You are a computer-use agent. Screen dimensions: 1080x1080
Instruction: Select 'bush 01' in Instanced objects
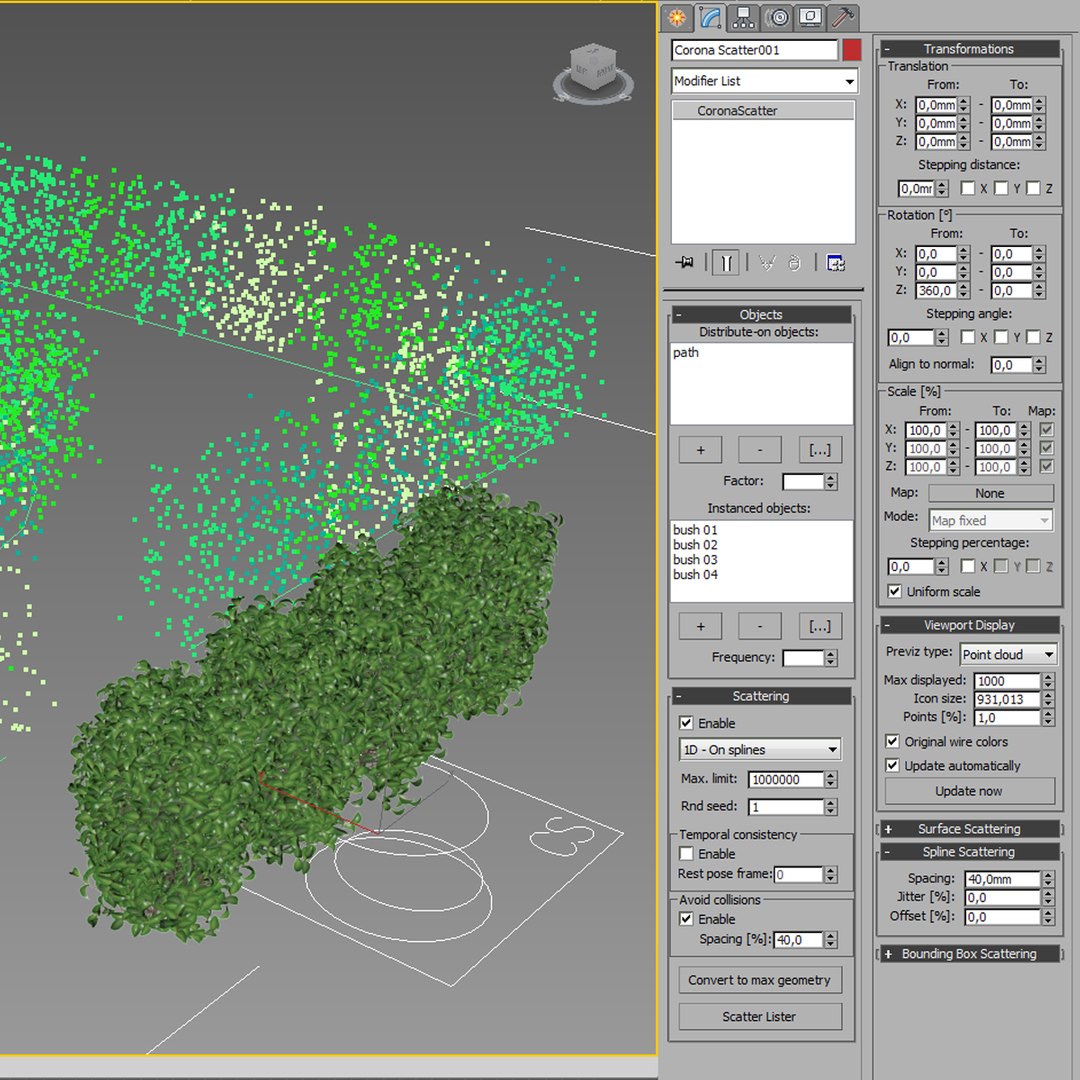click(695, 530)
